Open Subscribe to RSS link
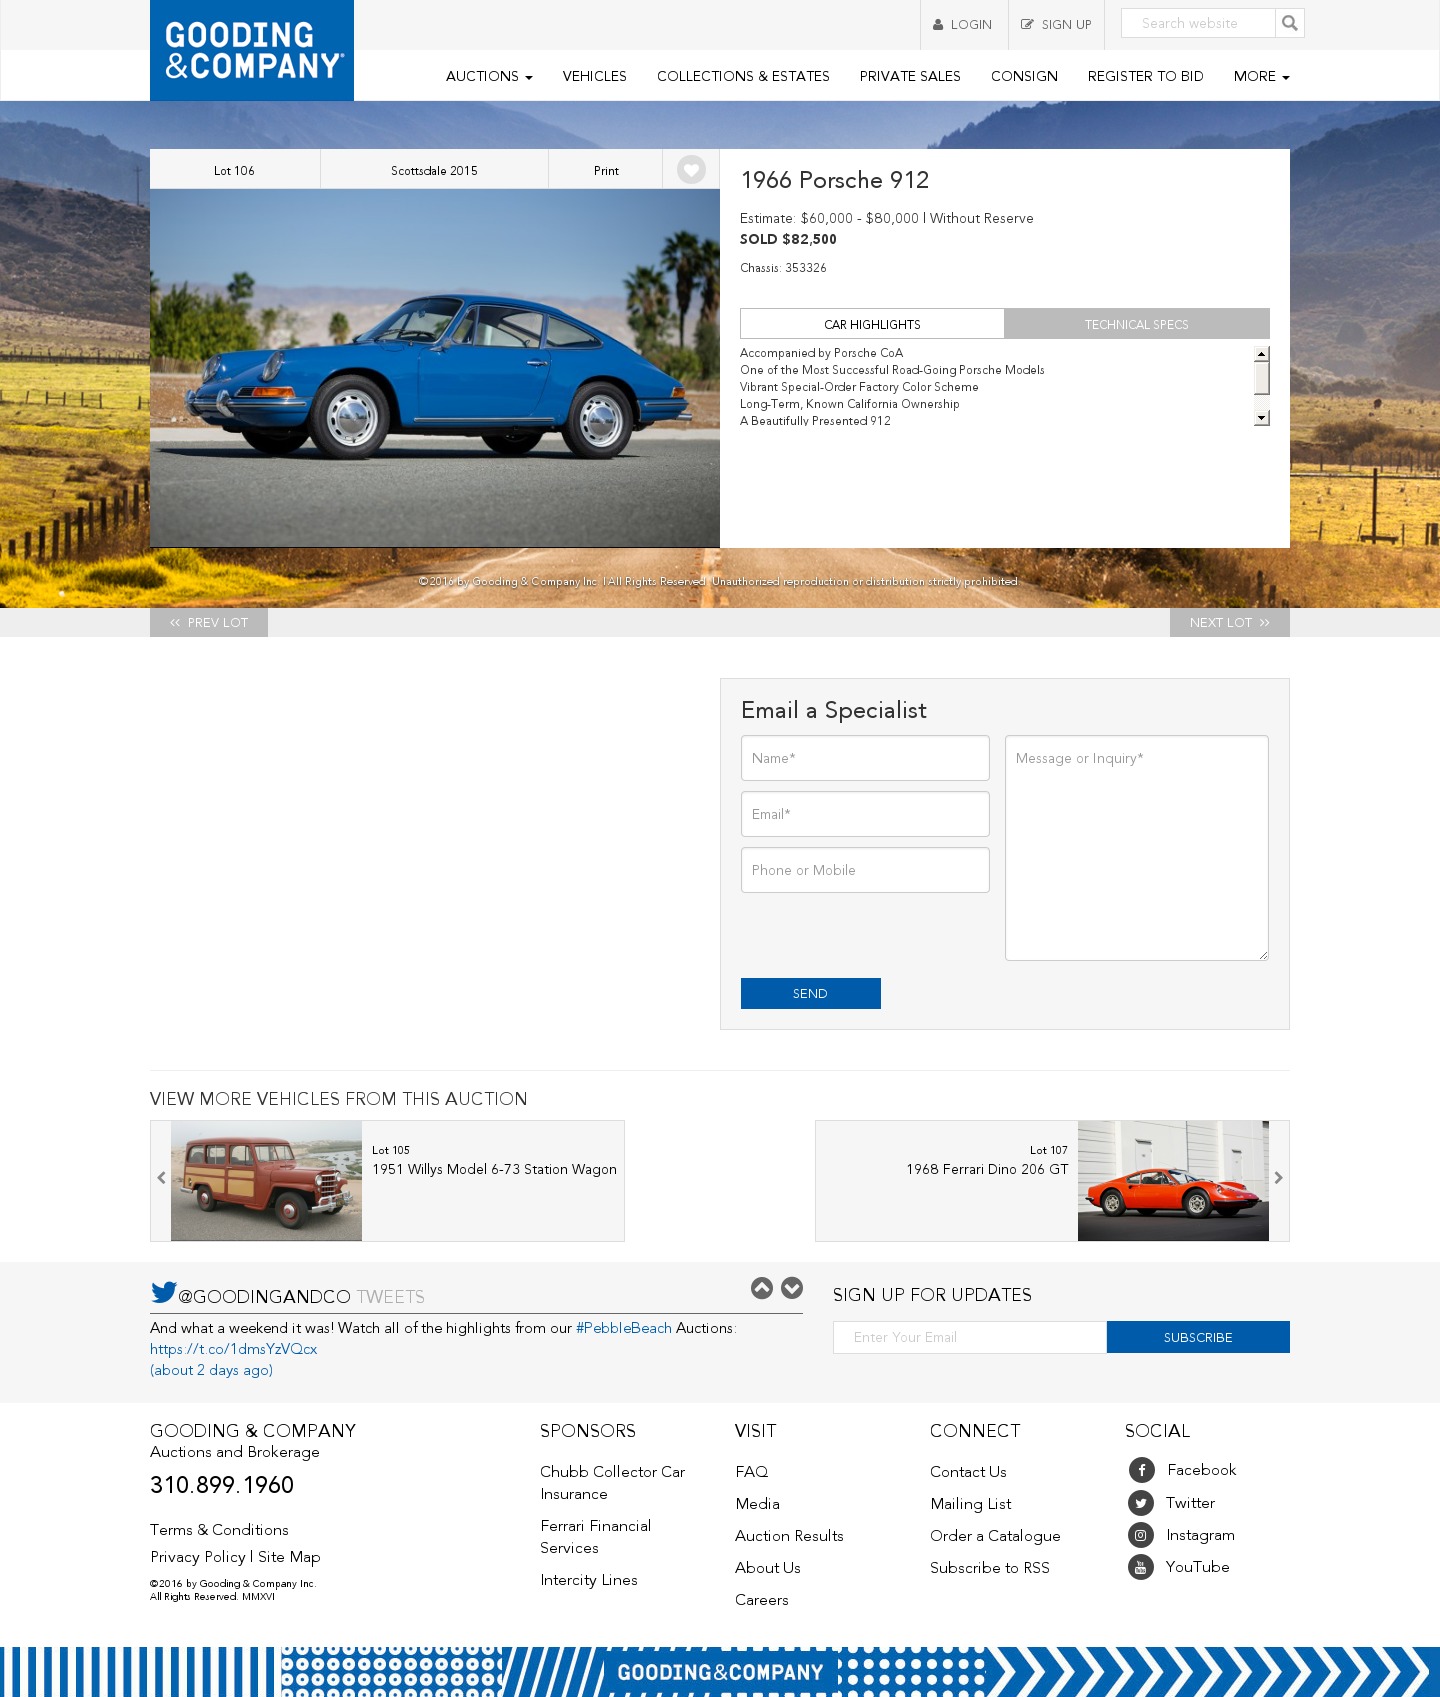 [x=990, y=1568]
